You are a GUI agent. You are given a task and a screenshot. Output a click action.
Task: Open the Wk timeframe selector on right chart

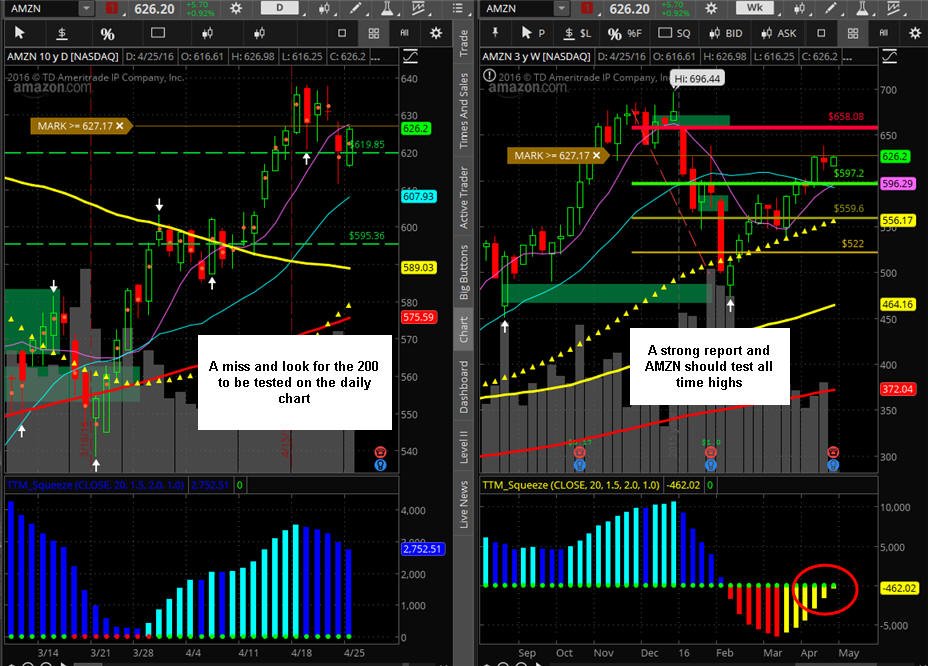[x=755, y=8]
